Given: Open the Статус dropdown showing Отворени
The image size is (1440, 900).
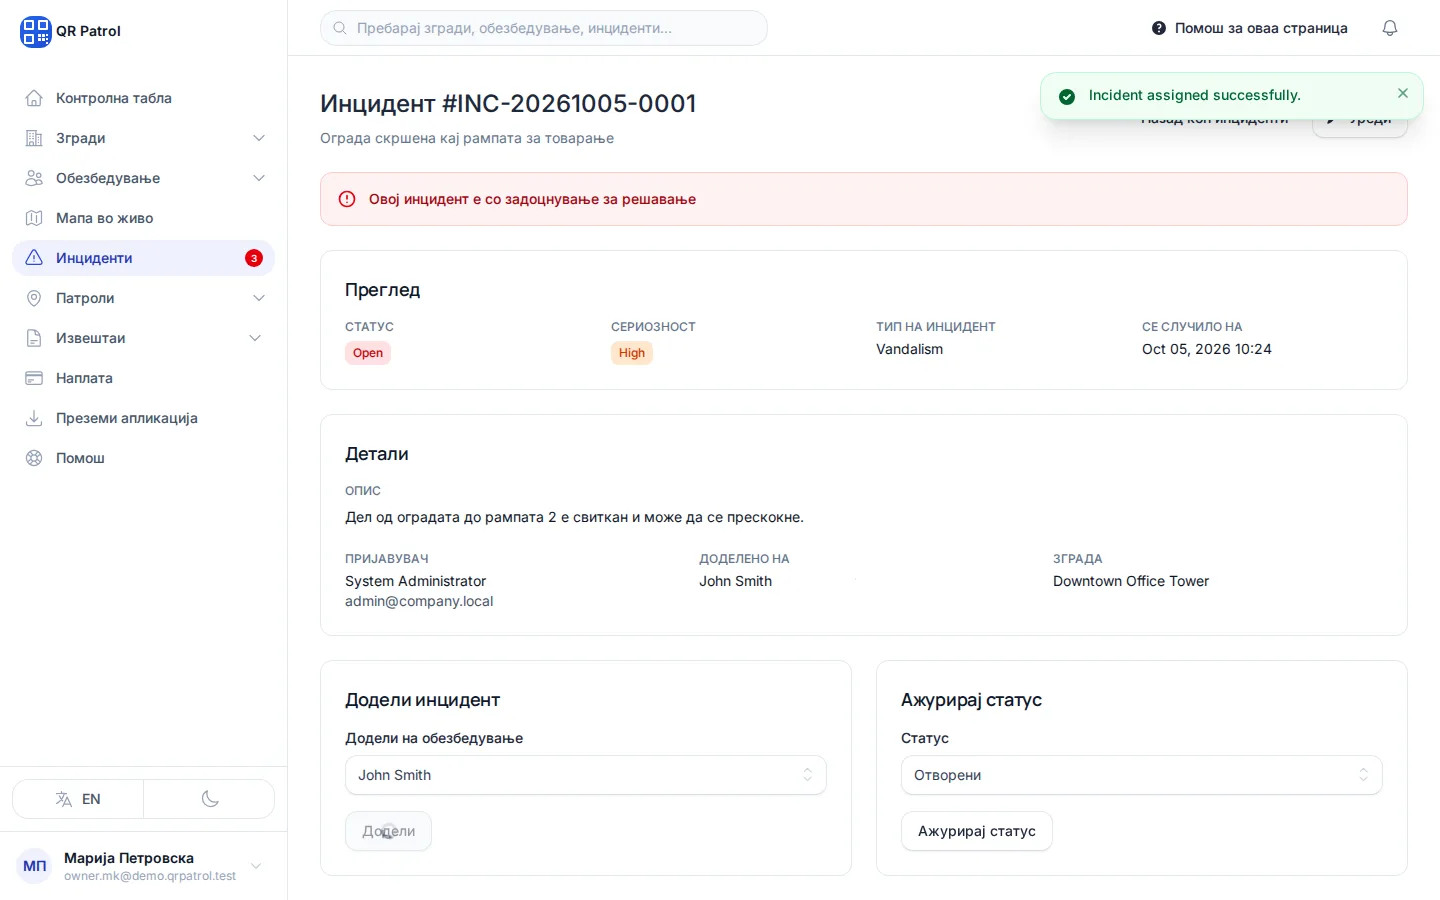Looking at the screenshot, I should (1142, 775).
